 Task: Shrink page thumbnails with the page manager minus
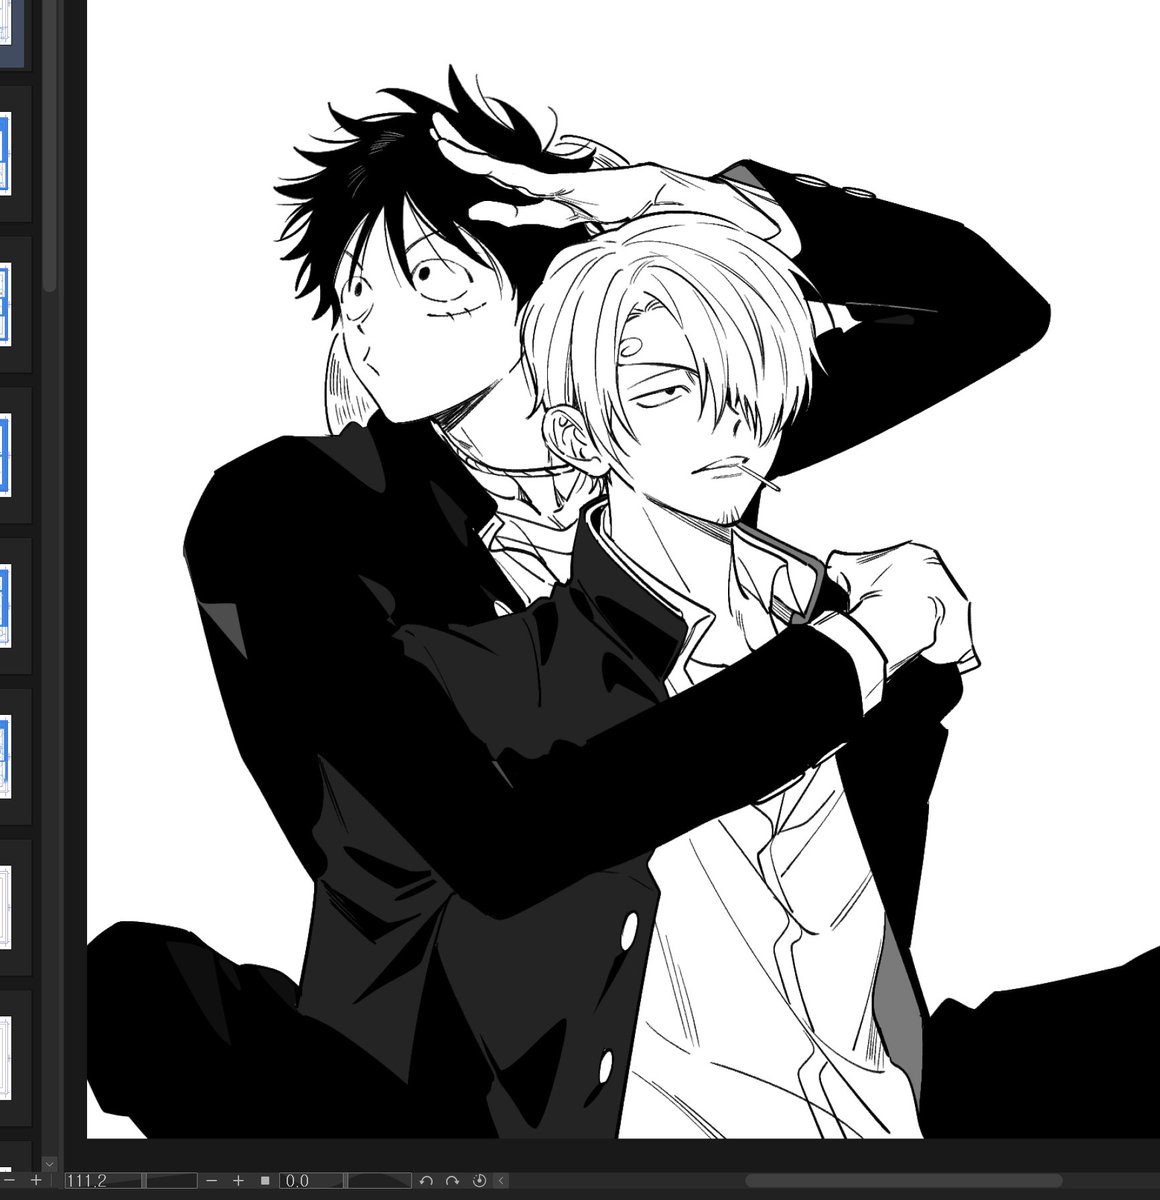pos(10,1181)
